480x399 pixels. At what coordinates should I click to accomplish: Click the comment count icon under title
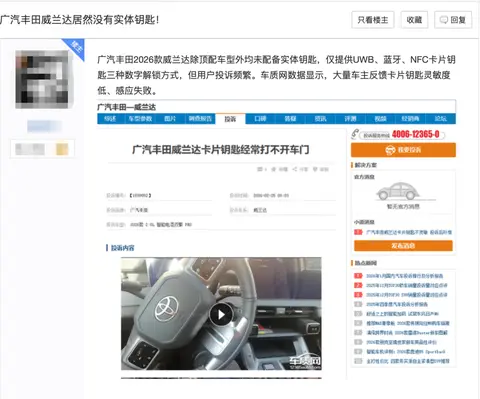[x=260, y=169]
